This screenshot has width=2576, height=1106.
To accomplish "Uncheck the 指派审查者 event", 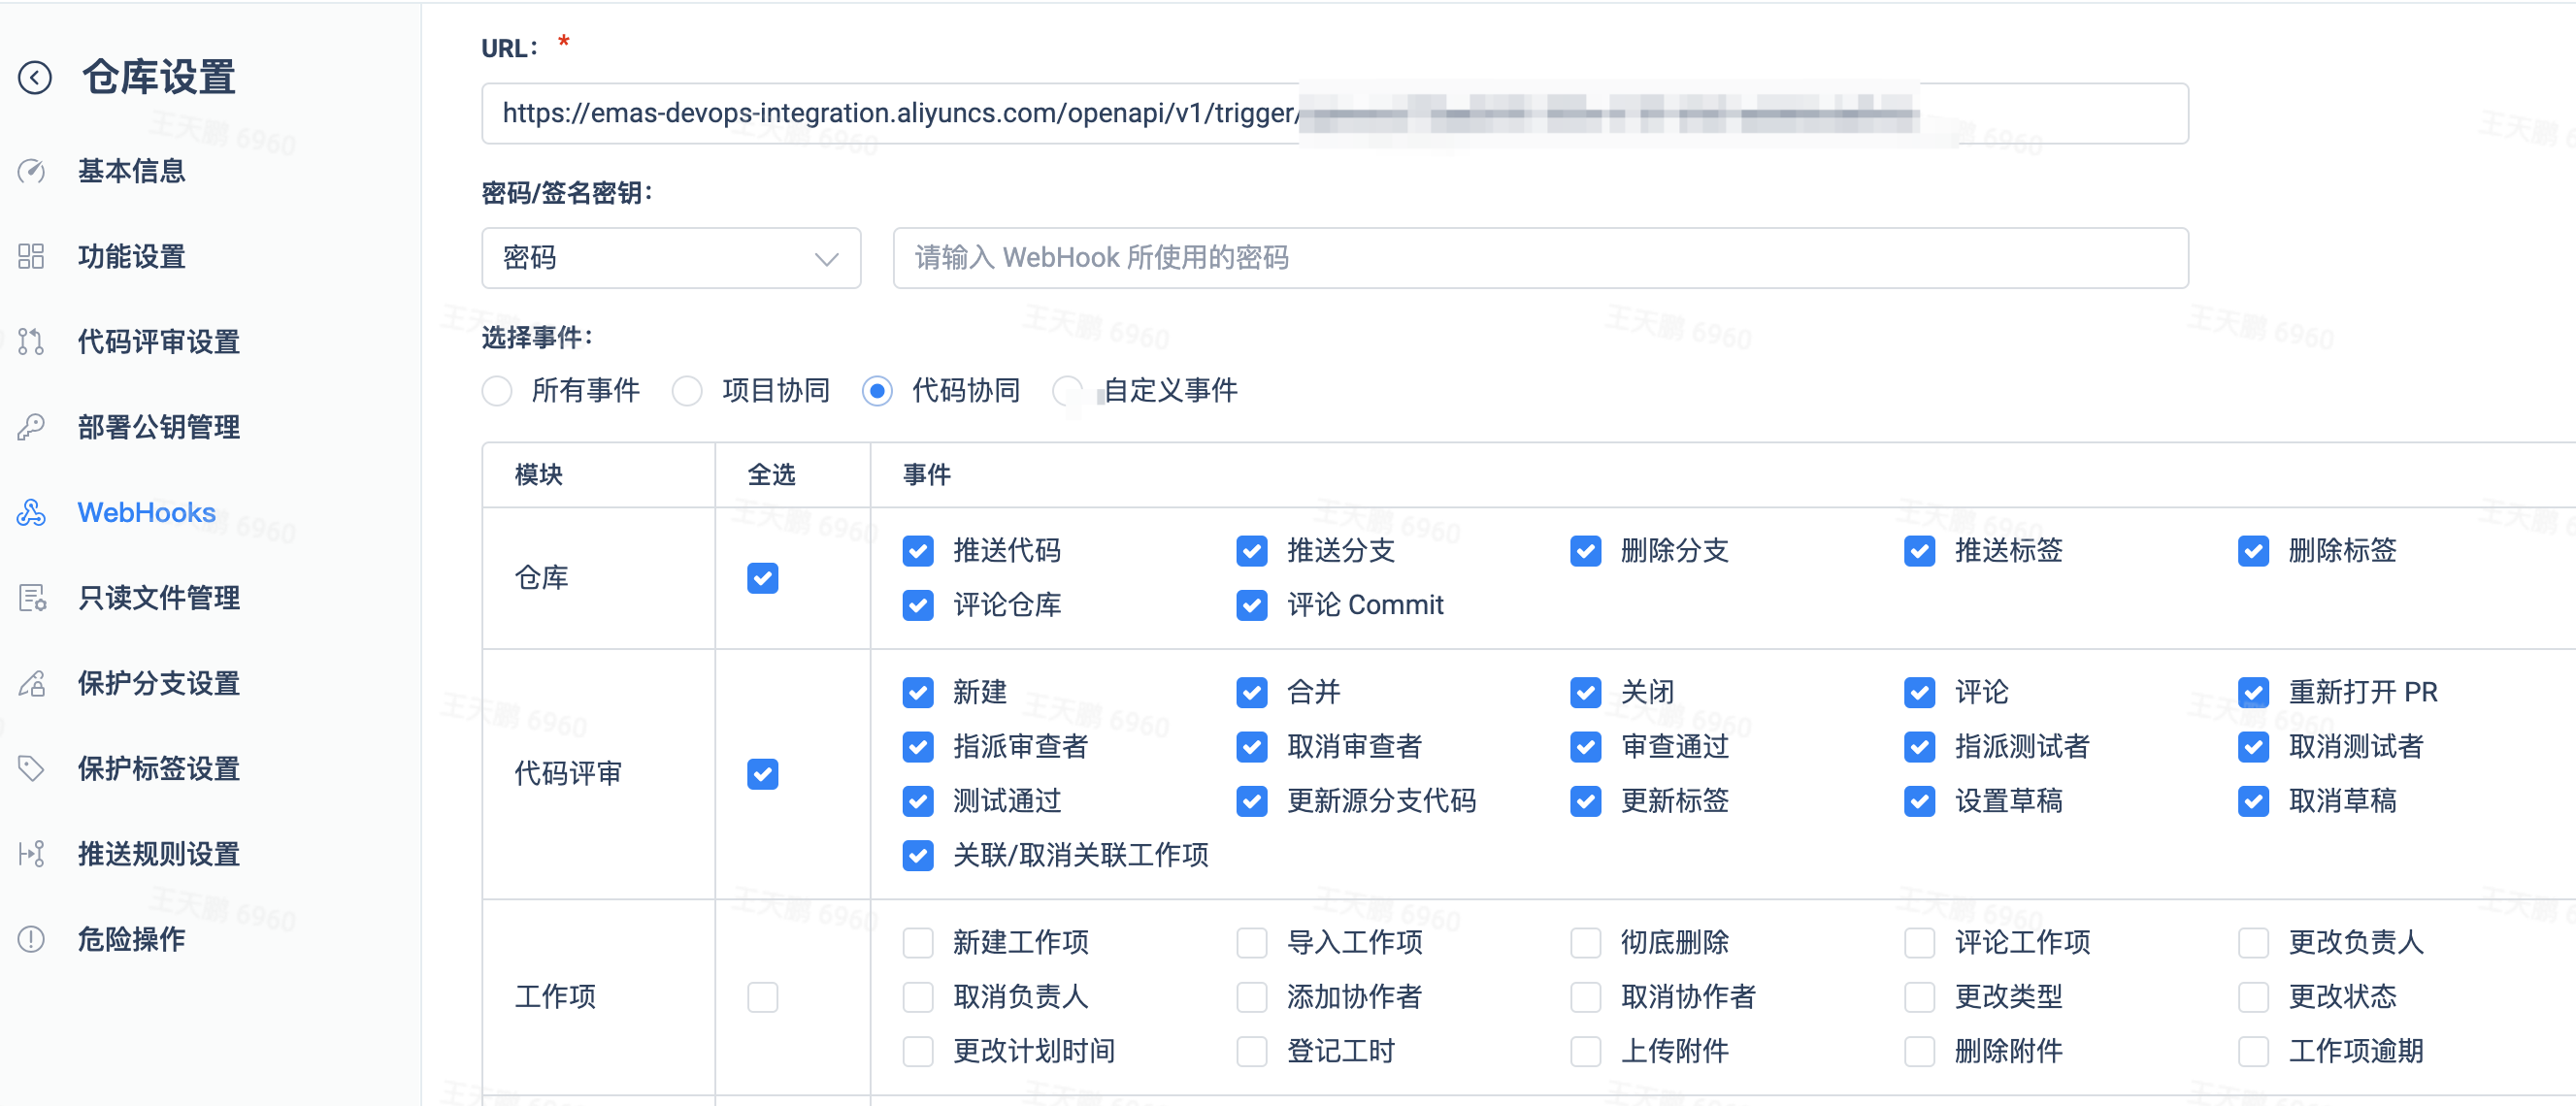I will tap(918, 747).
